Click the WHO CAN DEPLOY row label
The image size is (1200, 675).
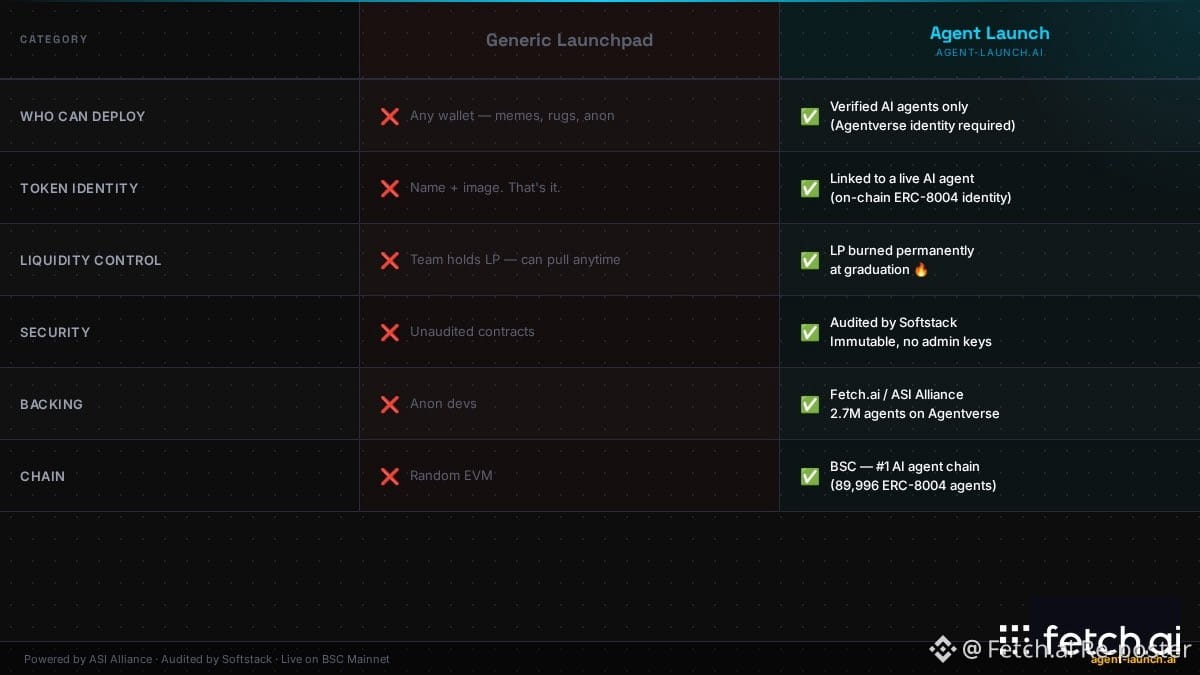click(83, 116)
